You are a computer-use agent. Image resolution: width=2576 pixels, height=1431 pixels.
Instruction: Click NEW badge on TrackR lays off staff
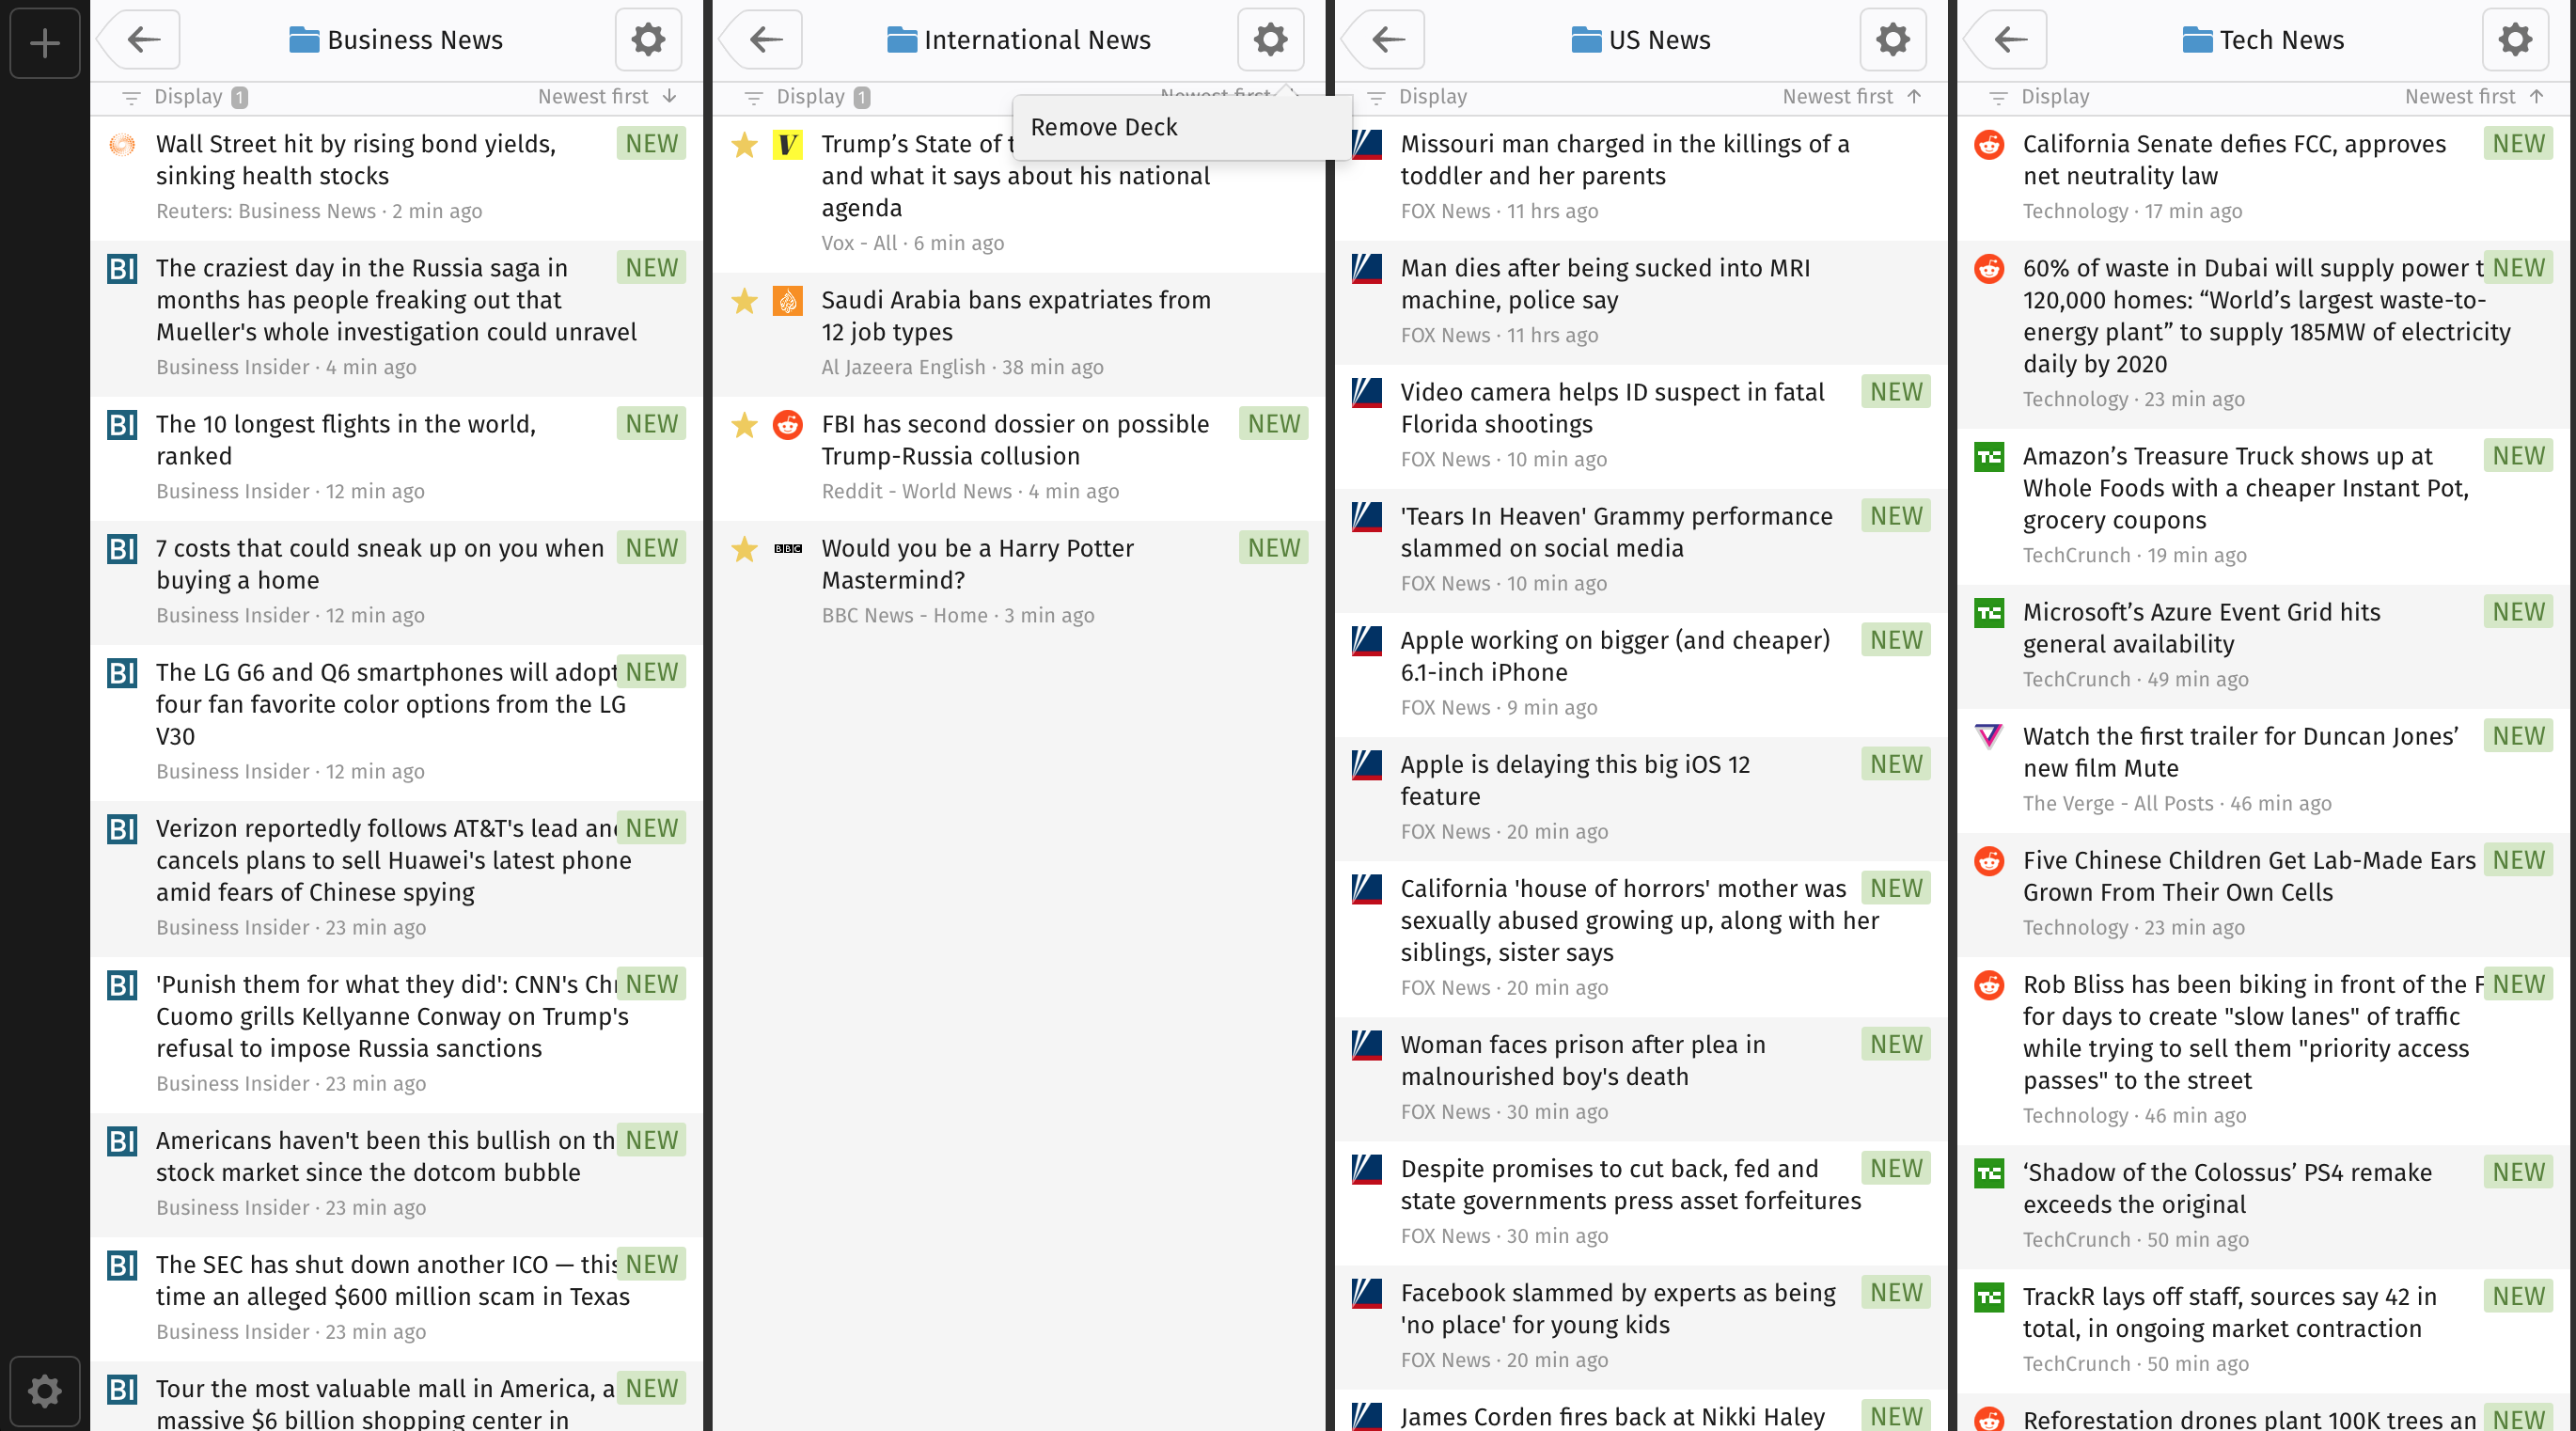click(2518, 1296)
